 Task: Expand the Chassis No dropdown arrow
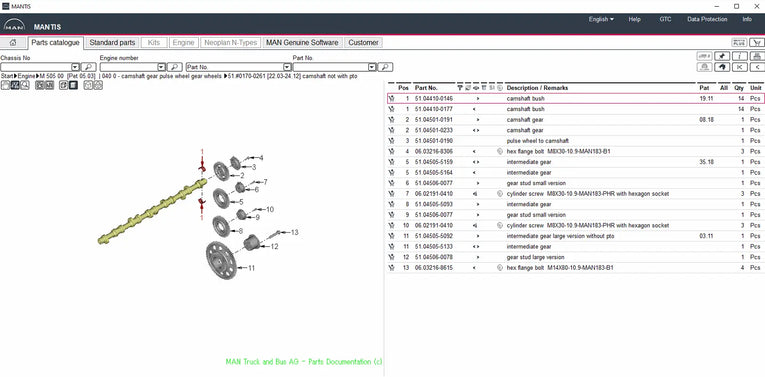point(76,67)
